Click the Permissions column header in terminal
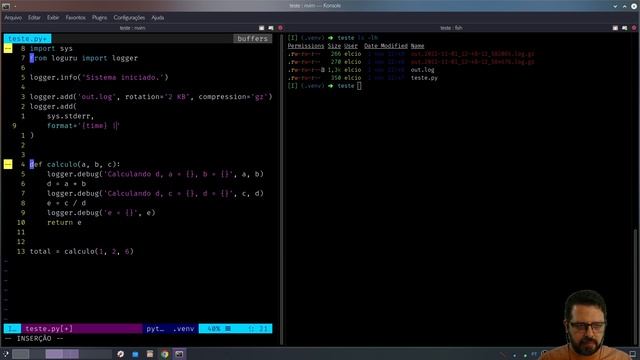 (x=306, y=46)
